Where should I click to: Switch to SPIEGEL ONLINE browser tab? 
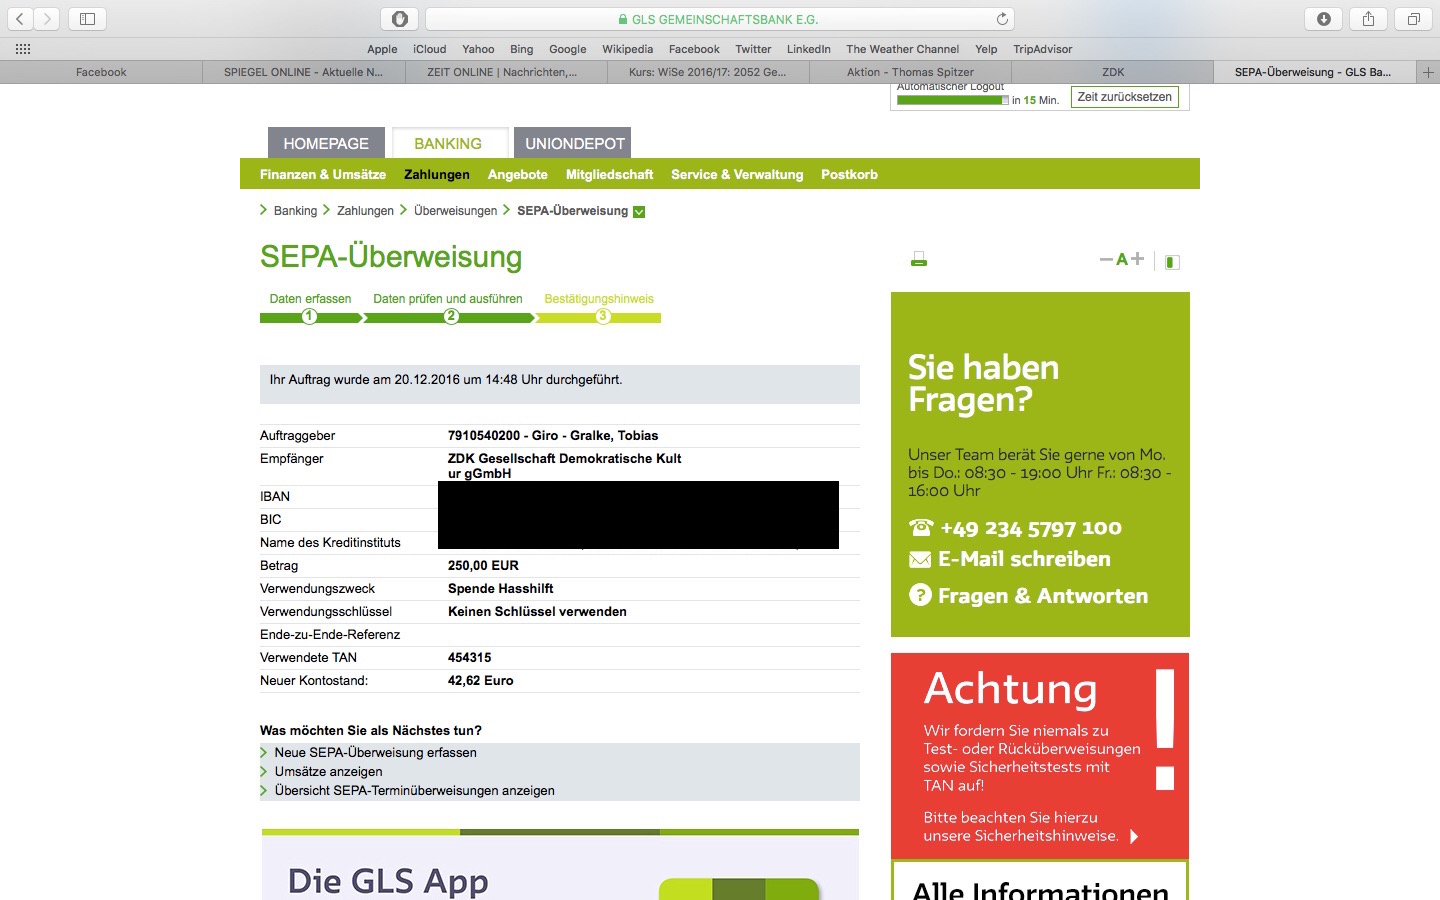click(303, 72)
